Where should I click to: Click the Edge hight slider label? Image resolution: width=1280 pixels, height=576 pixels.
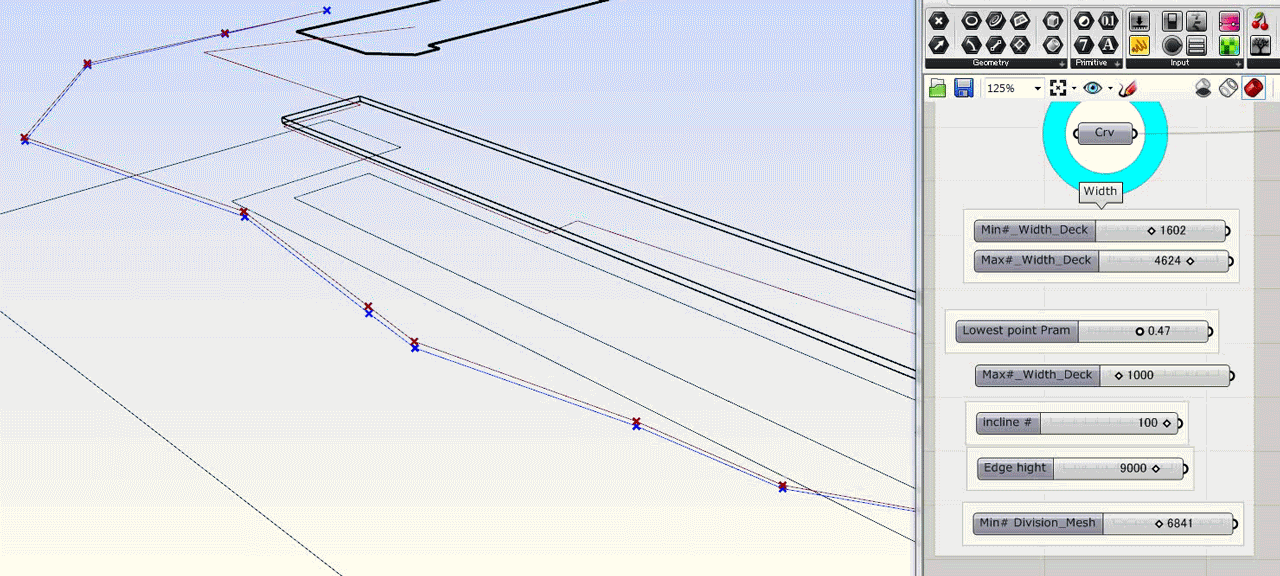(1015, 468)
